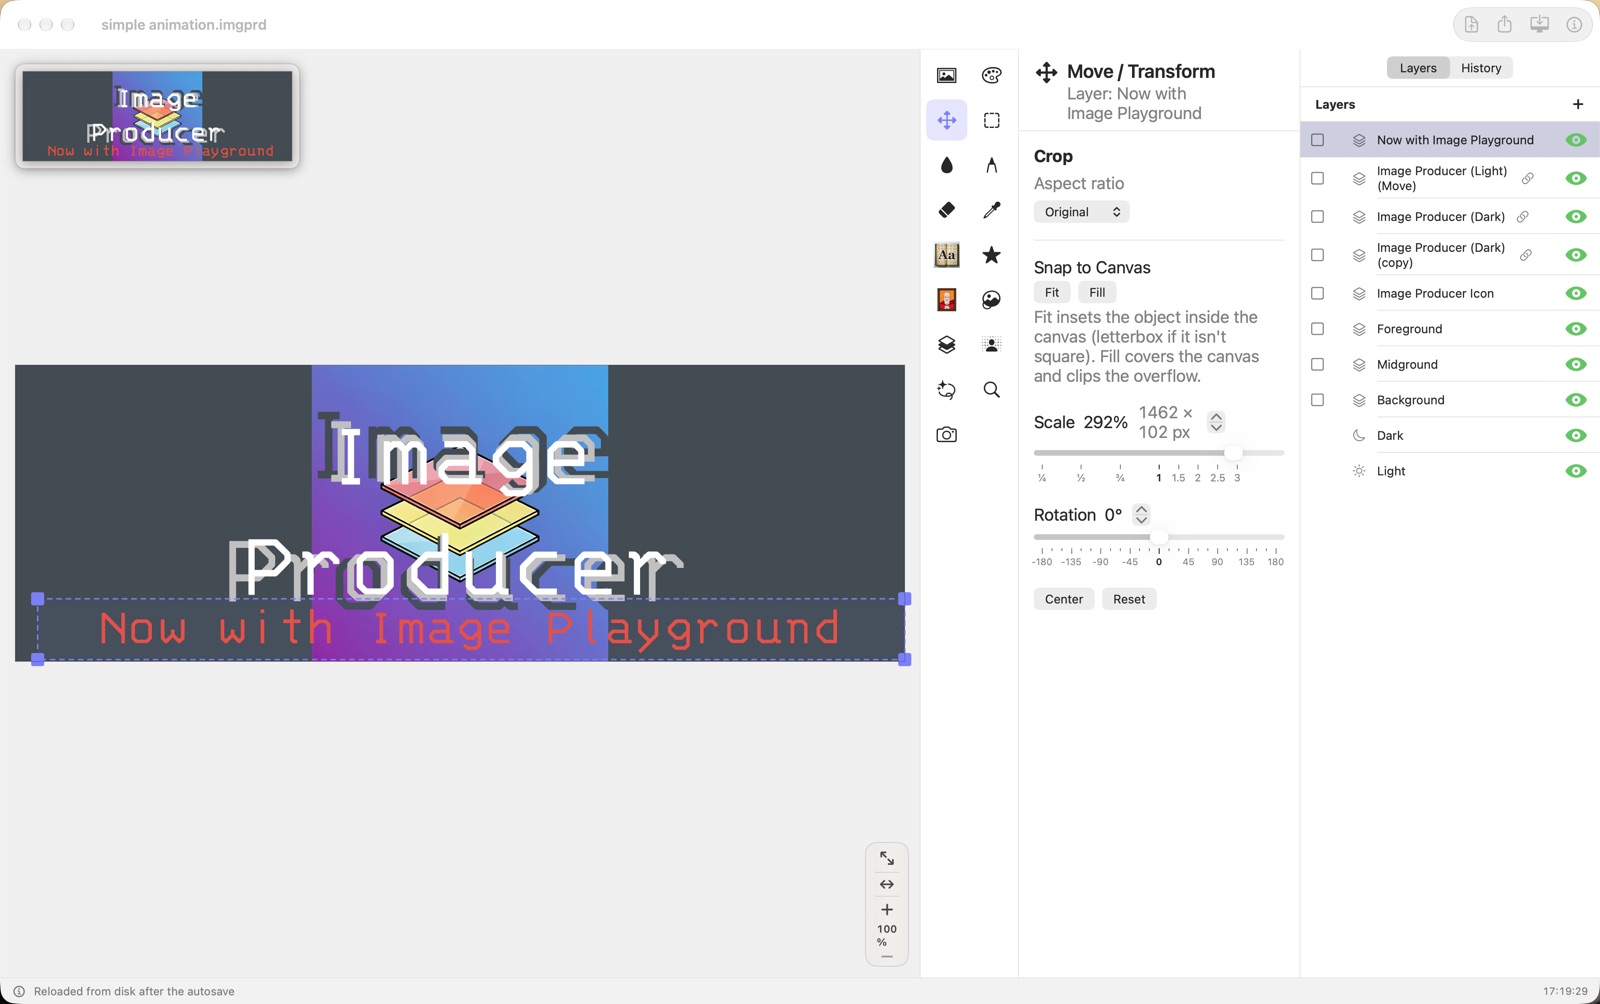Select the compass drawing tool
Image resolution: width=1600 pixels, height=1004 pixels.
(x=991, y=165)
